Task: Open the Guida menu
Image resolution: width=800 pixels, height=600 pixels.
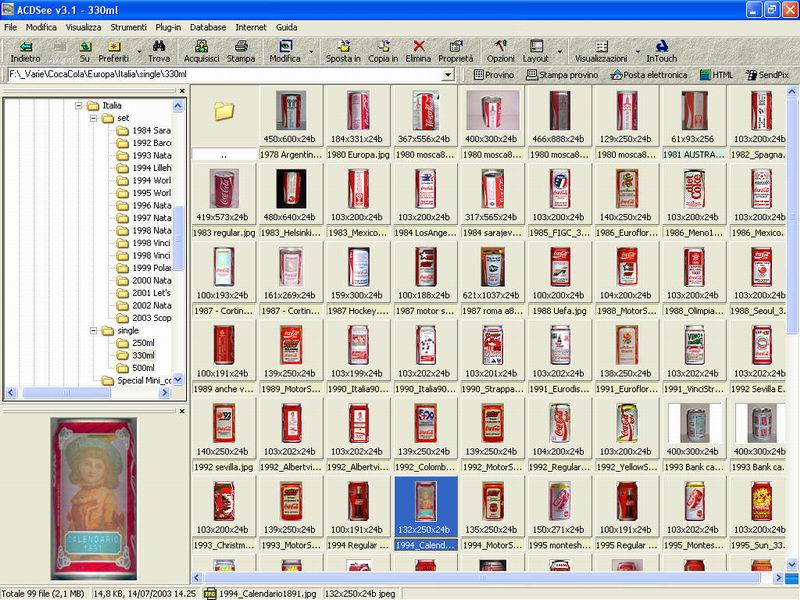Action: click(286, 27)
